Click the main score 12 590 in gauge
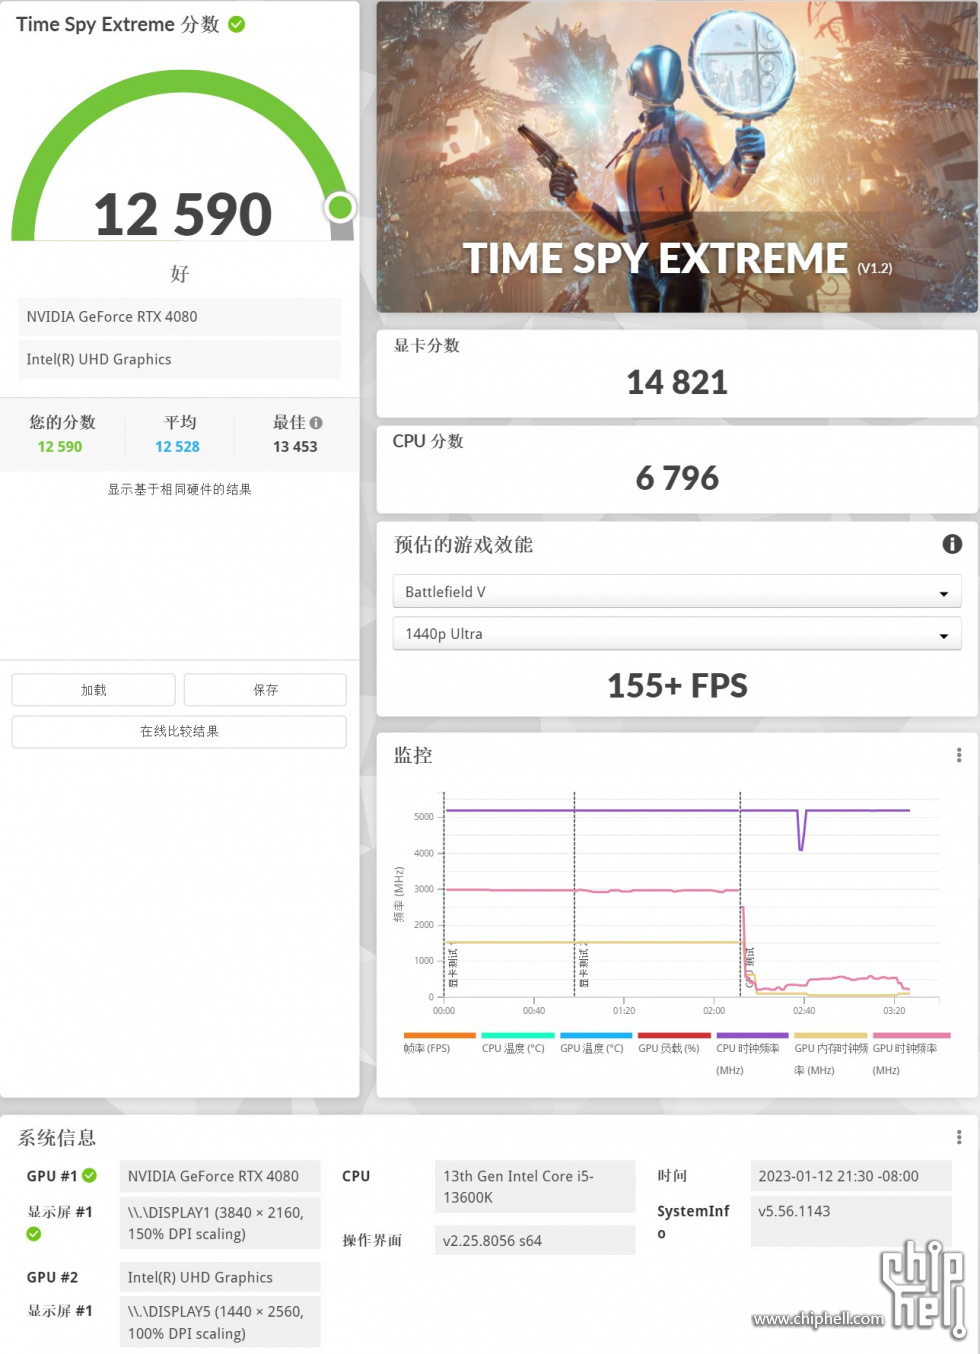This screenshot has width=980, height=1354. (183, 214)
